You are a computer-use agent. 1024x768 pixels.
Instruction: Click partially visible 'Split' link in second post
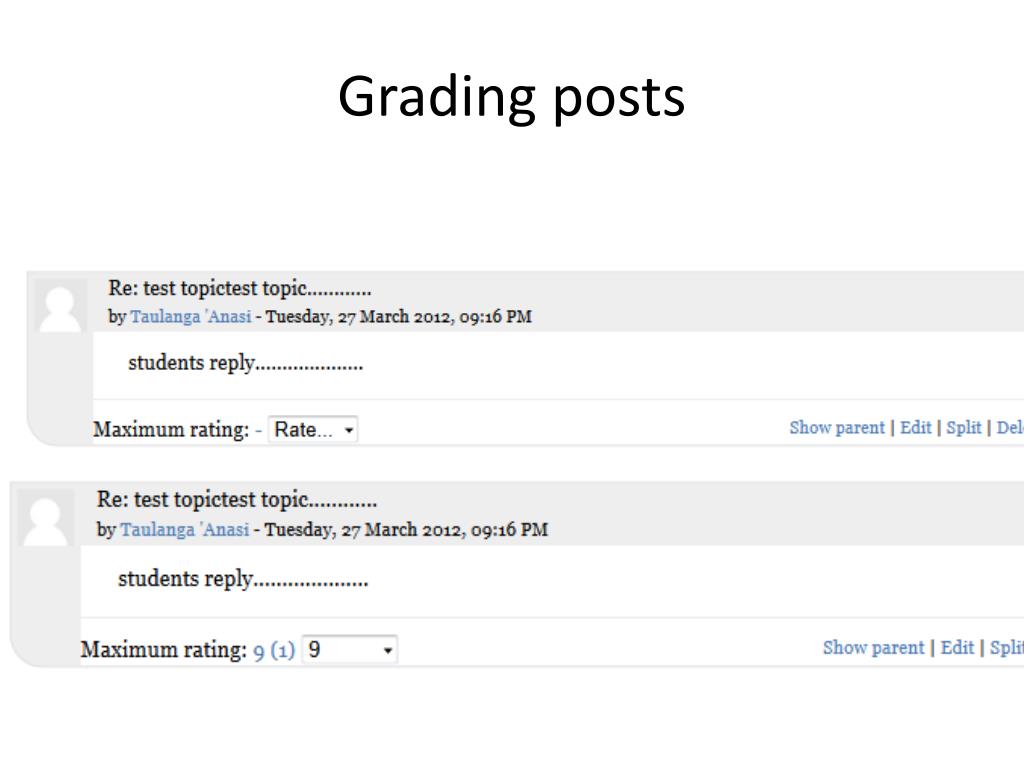[x=1007, y=648]
